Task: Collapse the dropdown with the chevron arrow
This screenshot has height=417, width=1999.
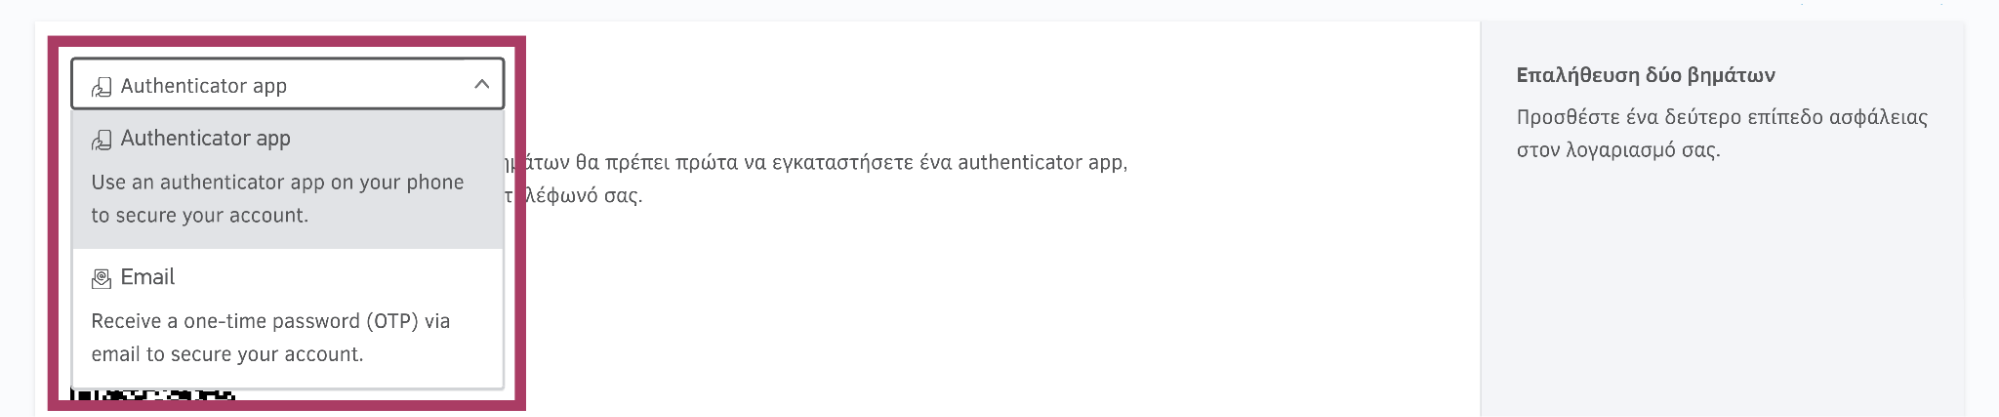Action: click(482, 85)
